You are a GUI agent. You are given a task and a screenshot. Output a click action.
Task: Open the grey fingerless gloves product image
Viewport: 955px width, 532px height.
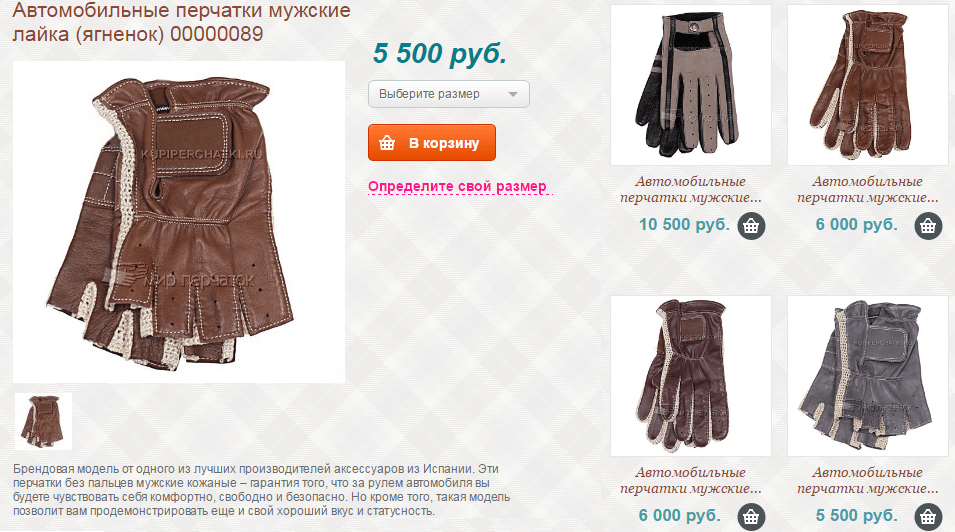pos(867,376)
